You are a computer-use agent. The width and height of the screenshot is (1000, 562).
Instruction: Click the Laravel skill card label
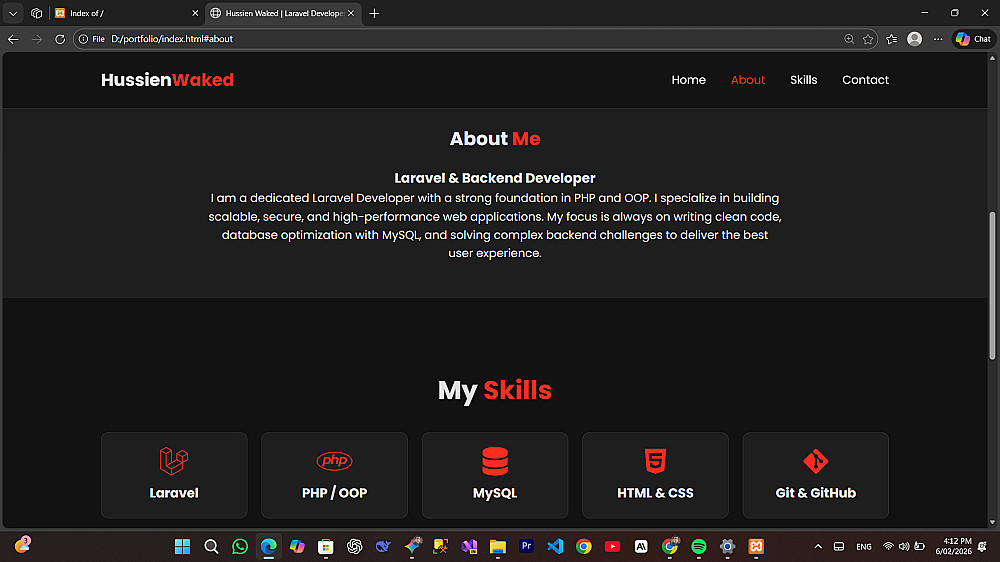[x=173, y=492]
